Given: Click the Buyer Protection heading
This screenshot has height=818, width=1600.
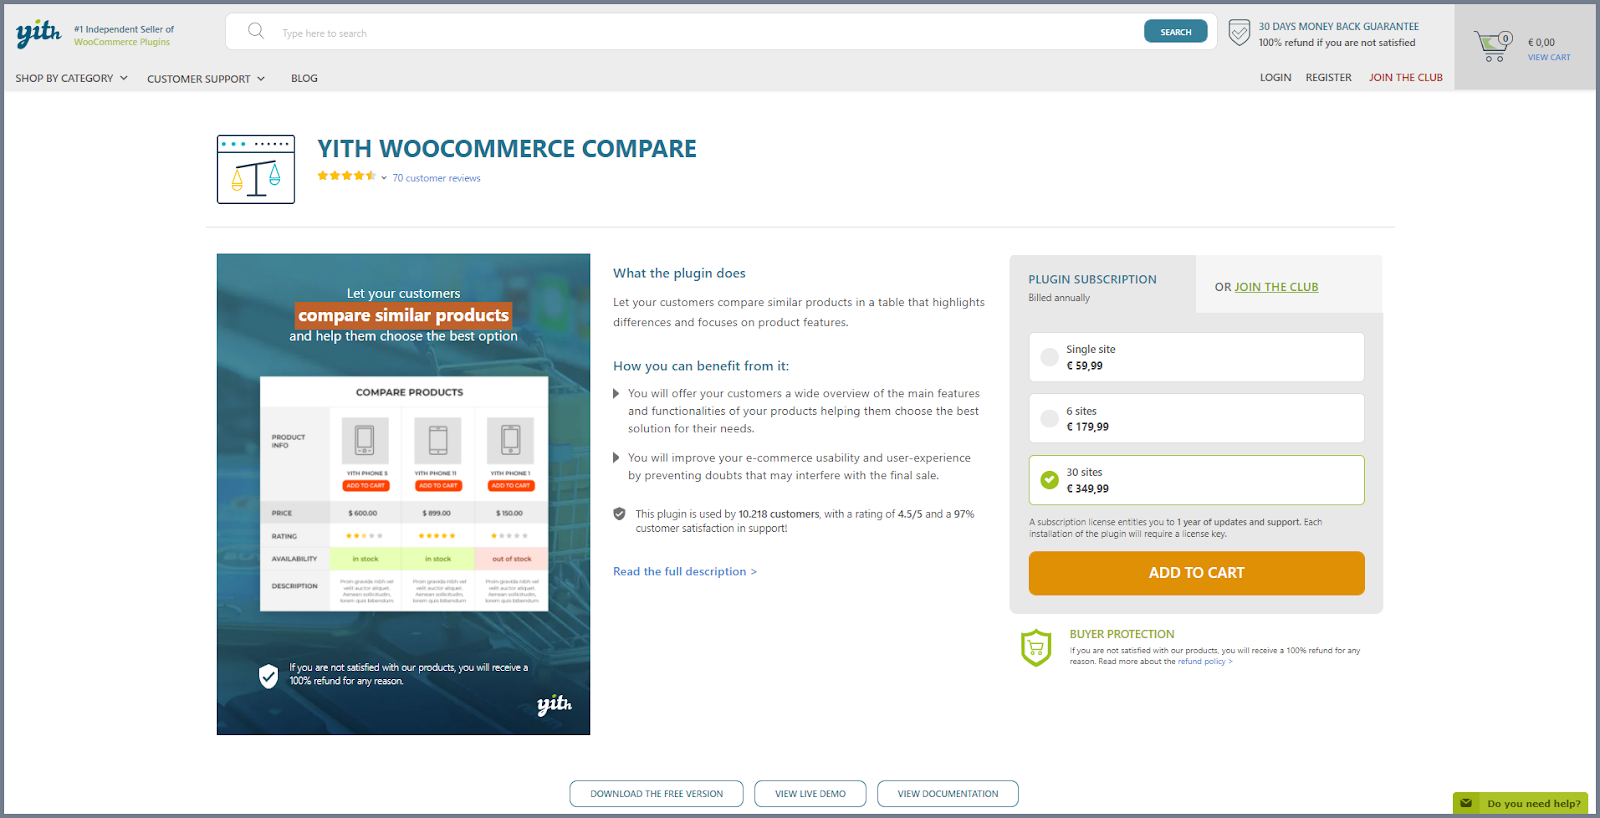Looking at the screenshot, I should coord(1122,634).
